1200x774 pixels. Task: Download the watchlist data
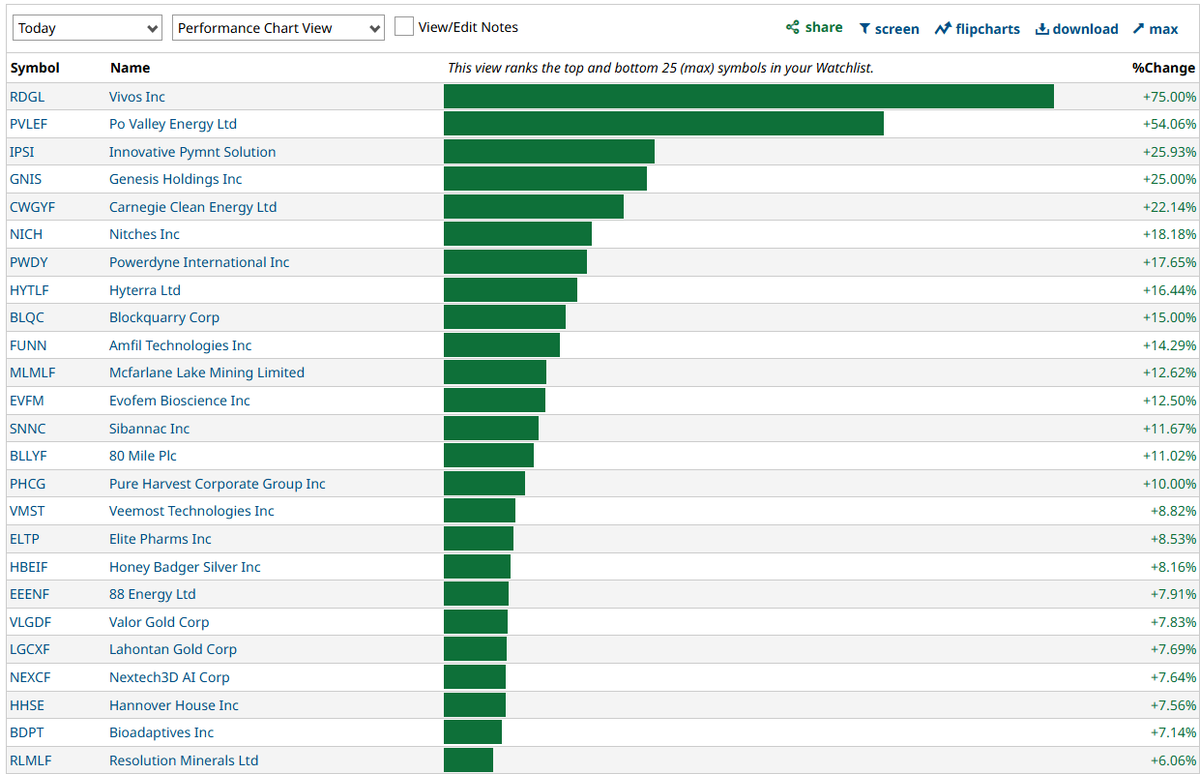click(x=1077, y=29)
